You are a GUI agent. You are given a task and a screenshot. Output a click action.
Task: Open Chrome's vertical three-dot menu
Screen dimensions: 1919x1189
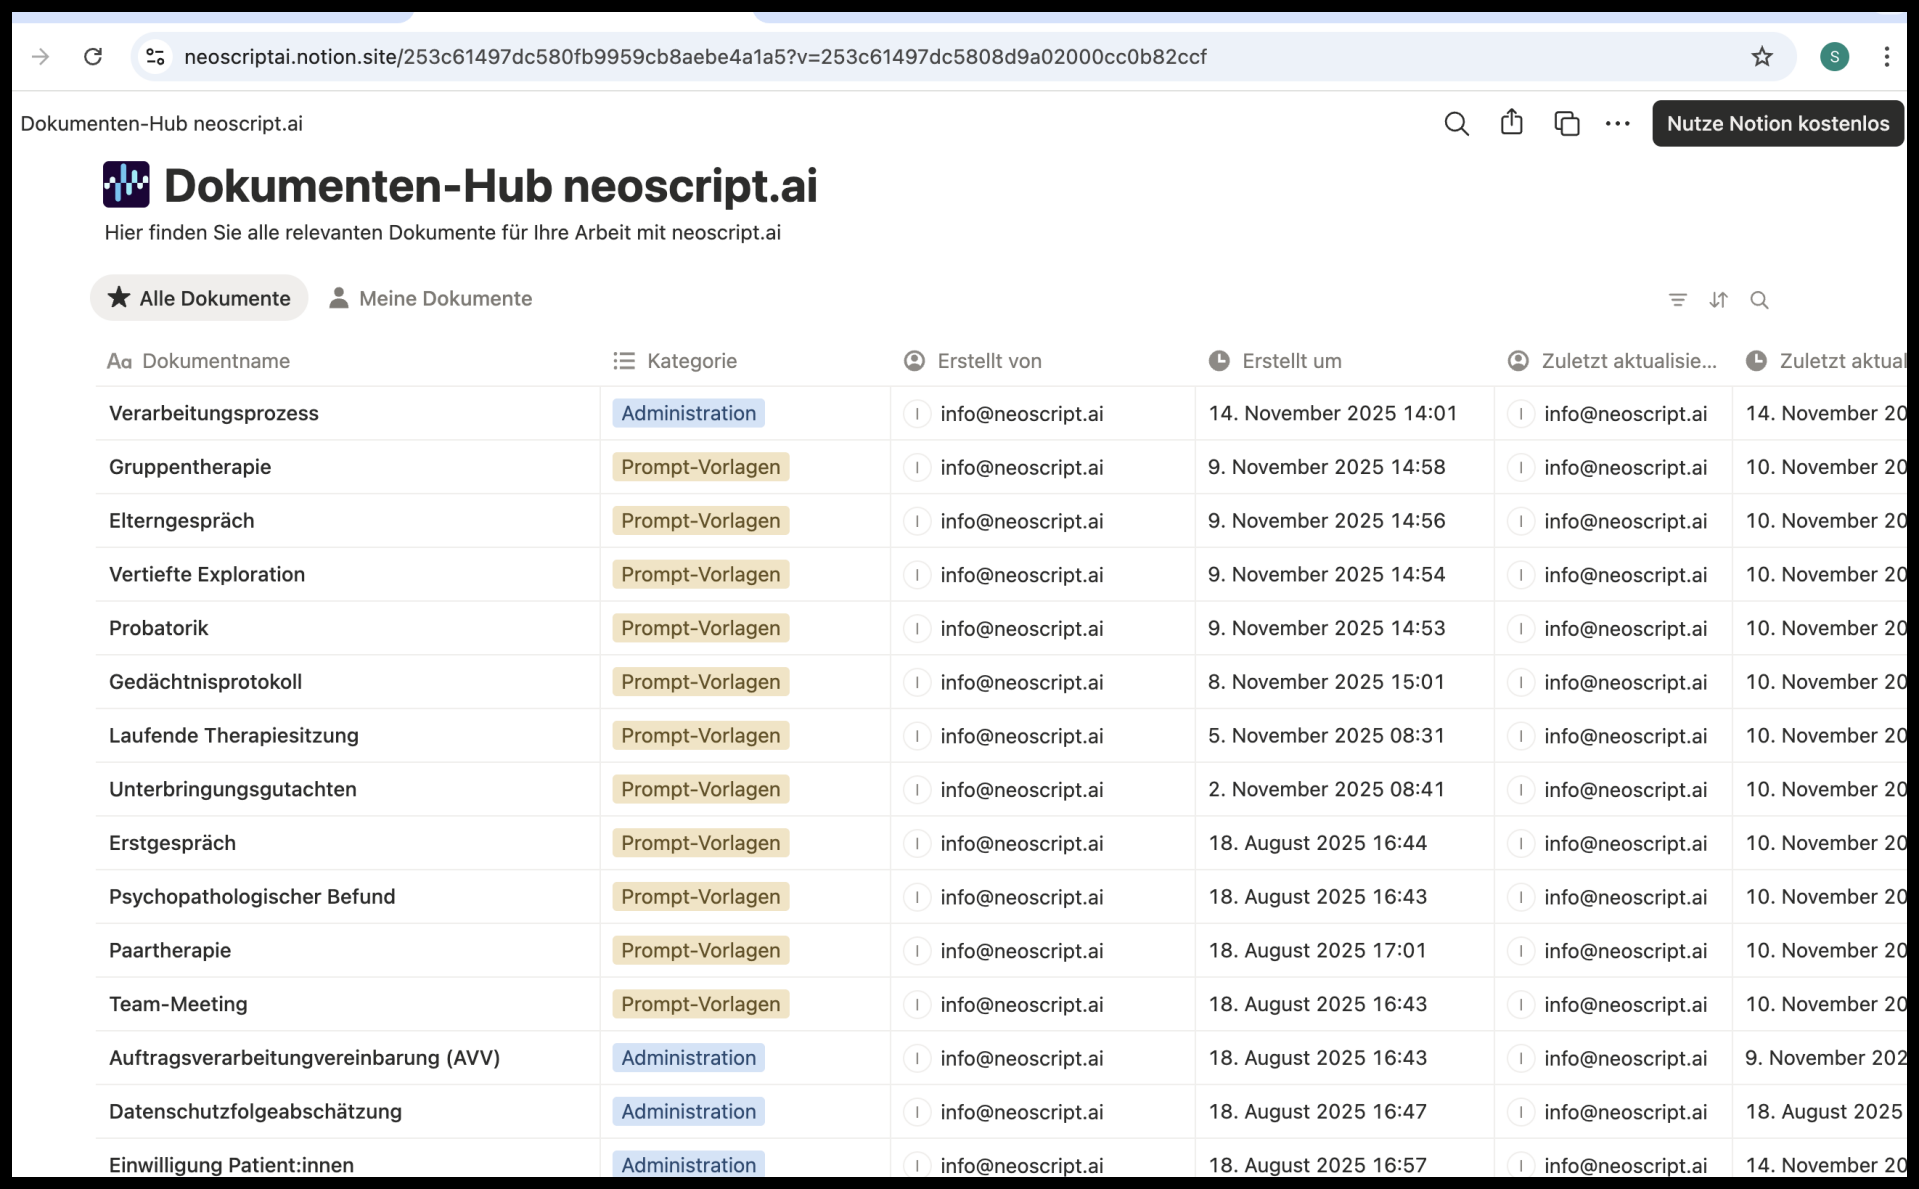click(x=1886, y=57)
